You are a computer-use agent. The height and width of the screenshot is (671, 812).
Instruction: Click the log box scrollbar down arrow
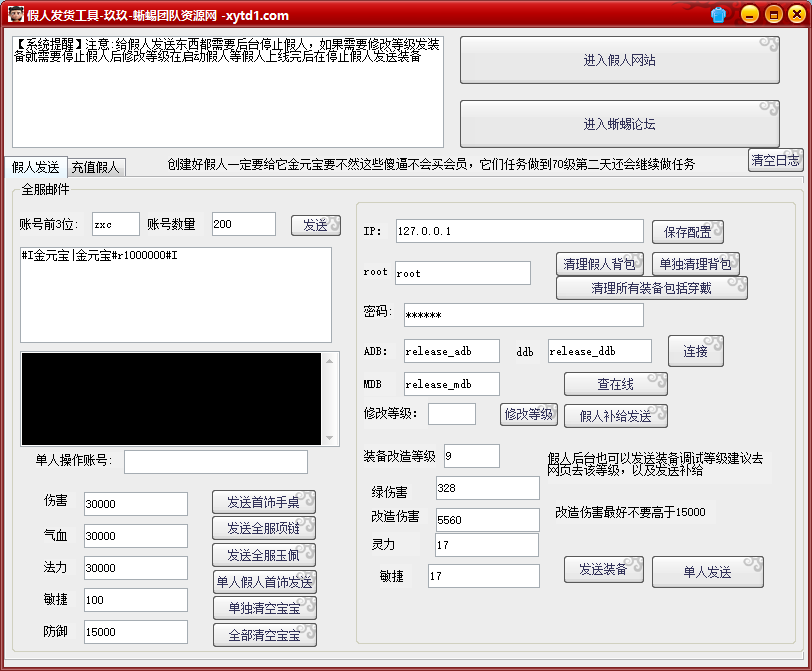tap(332, 438)
